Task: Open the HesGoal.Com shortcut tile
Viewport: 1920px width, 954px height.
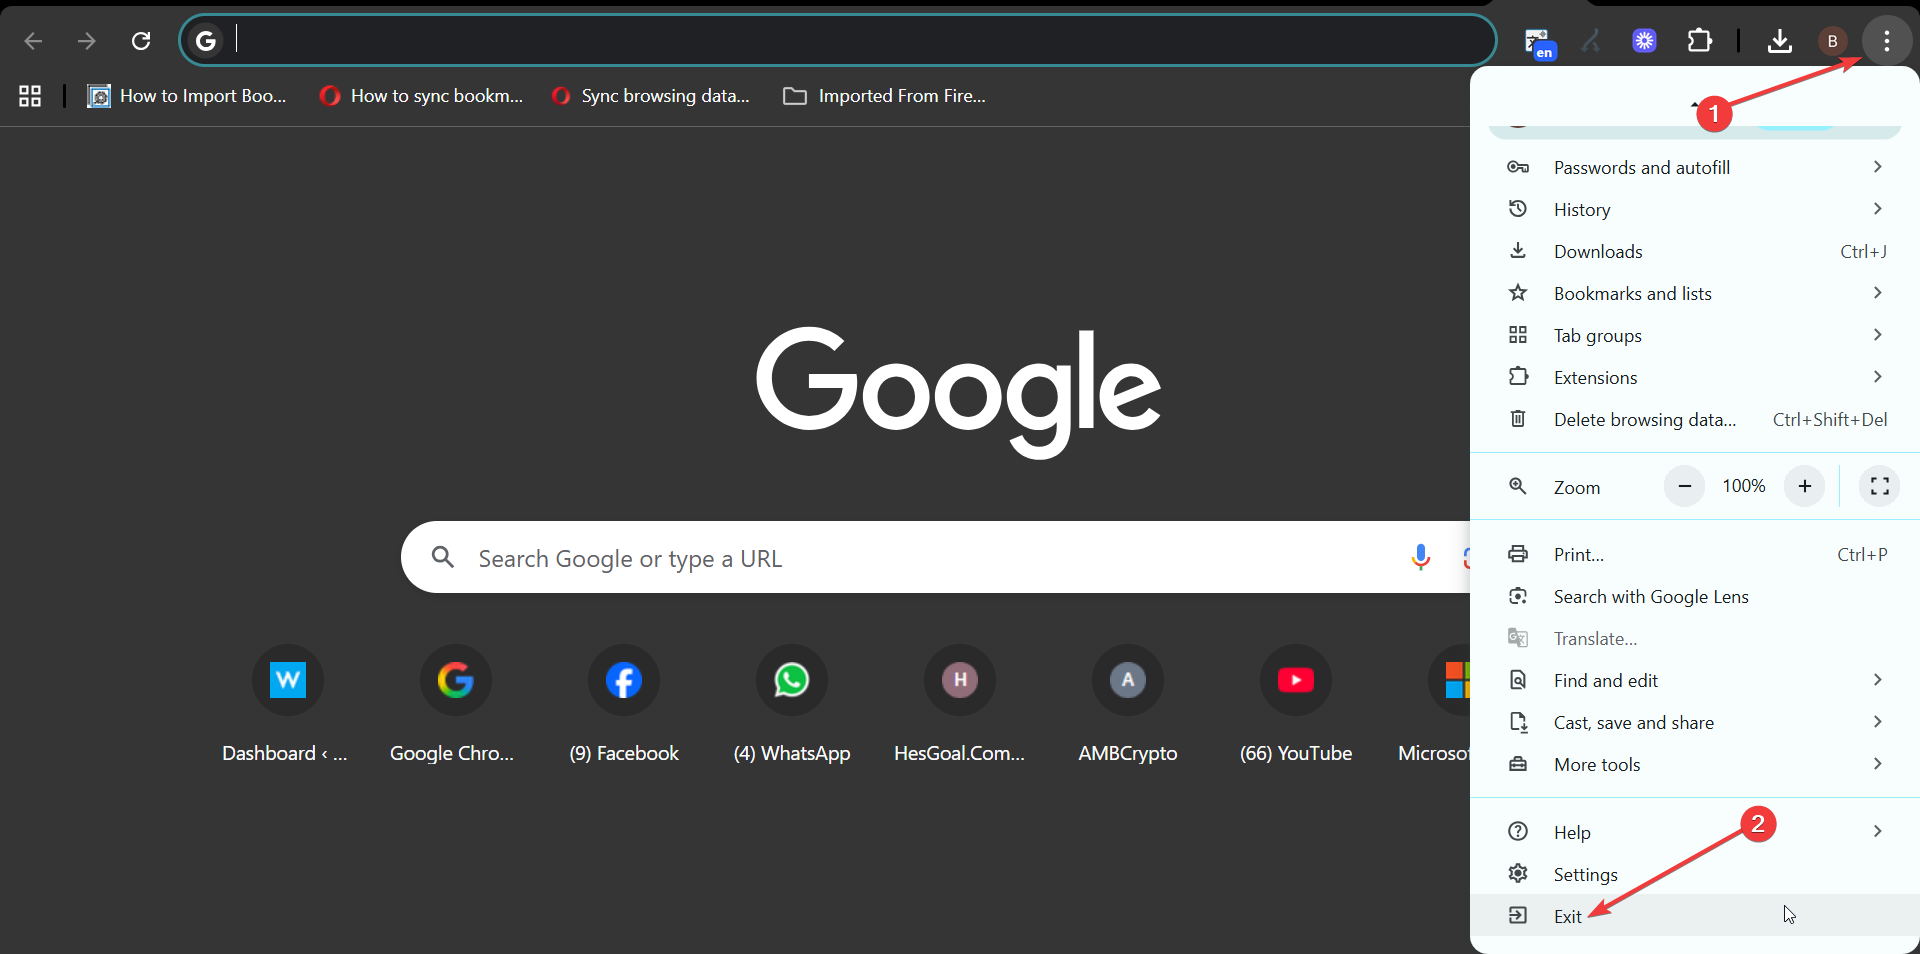Action: click(959, 705)
